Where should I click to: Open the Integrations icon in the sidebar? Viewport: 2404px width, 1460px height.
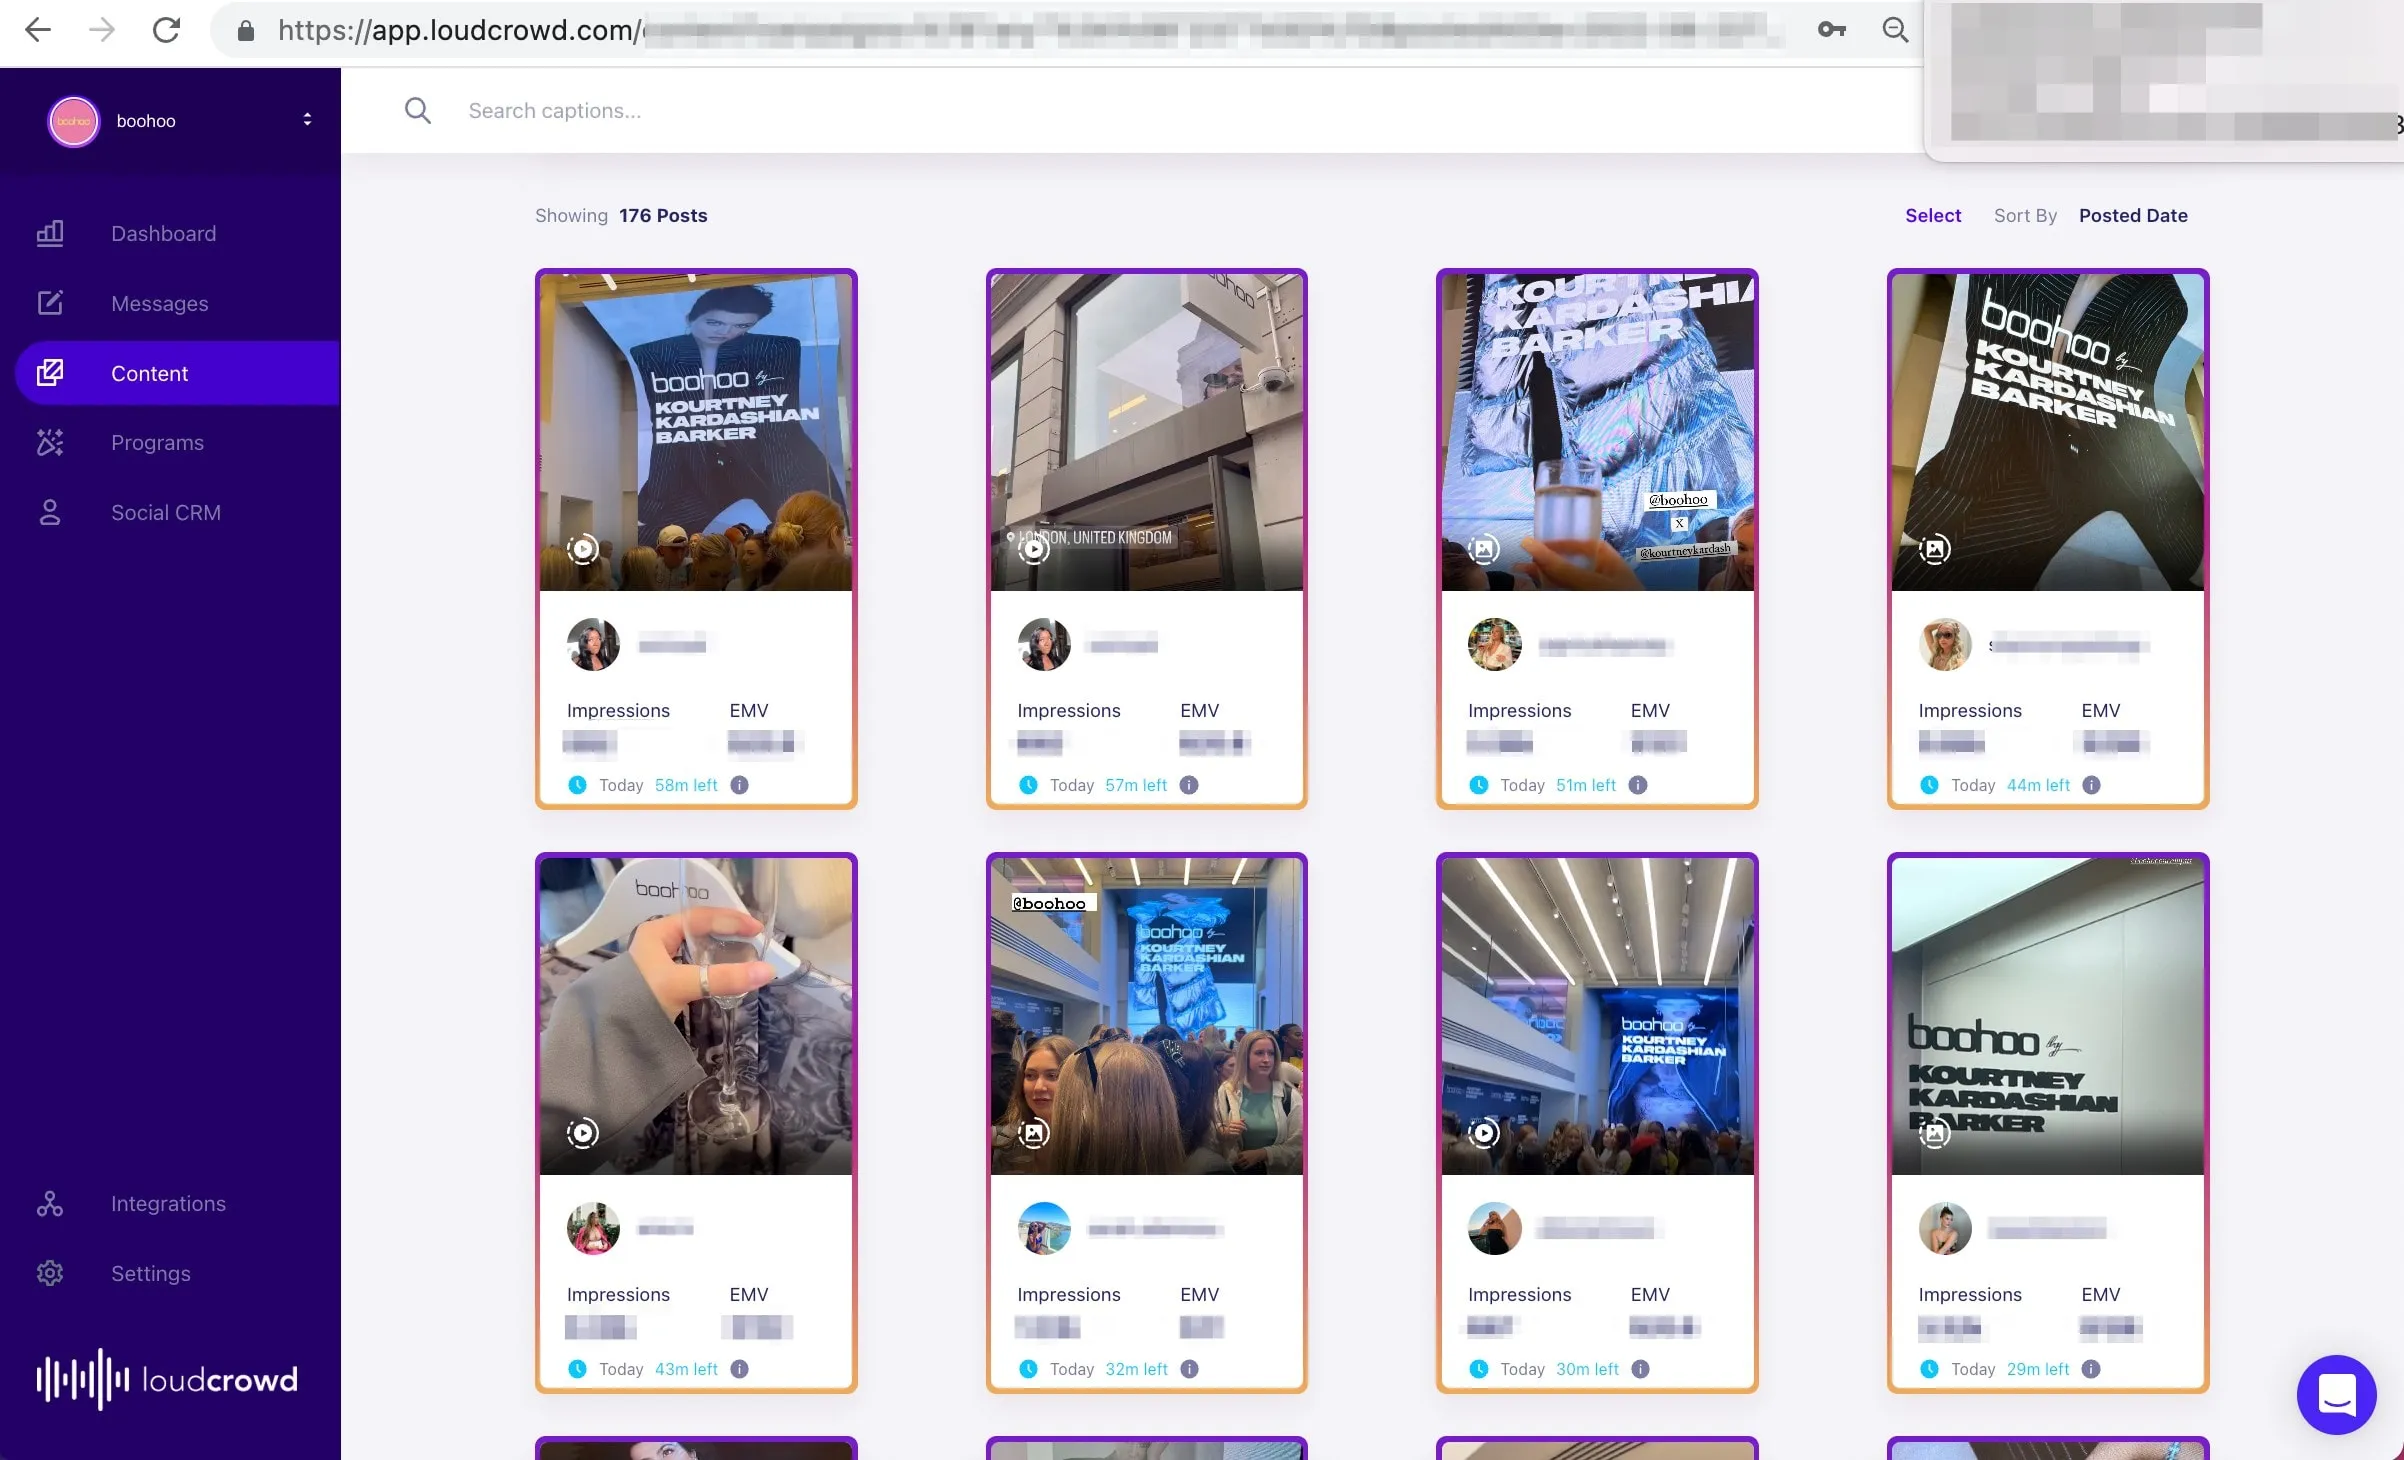pos(50,1203)
